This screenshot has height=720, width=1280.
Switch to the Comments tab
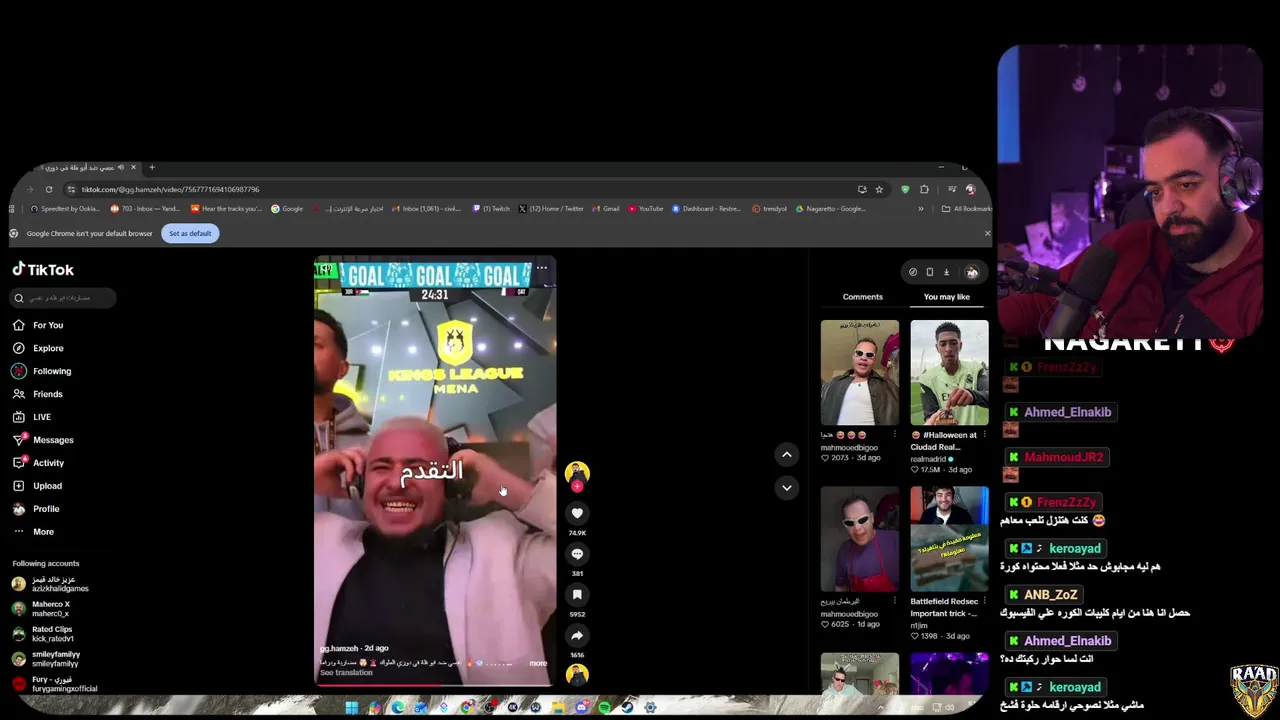(862, 297)
